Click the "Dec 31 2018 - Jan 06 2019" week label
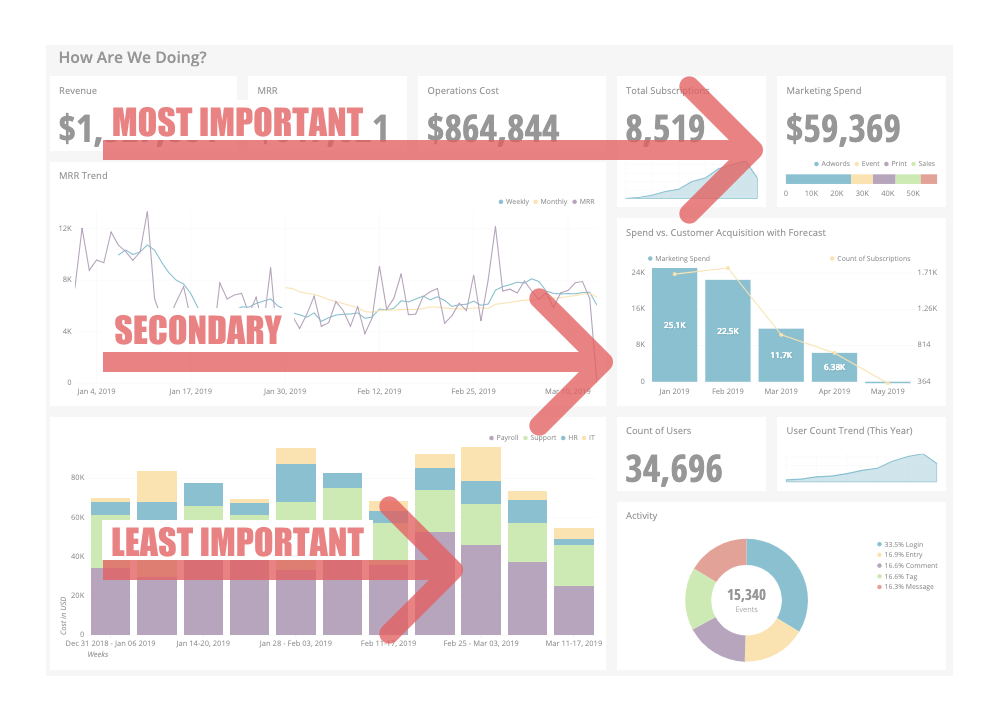 (x=110, y=643)
